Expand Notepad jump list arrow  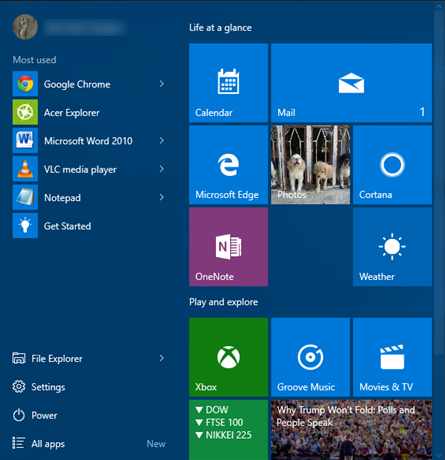(162, 197)
